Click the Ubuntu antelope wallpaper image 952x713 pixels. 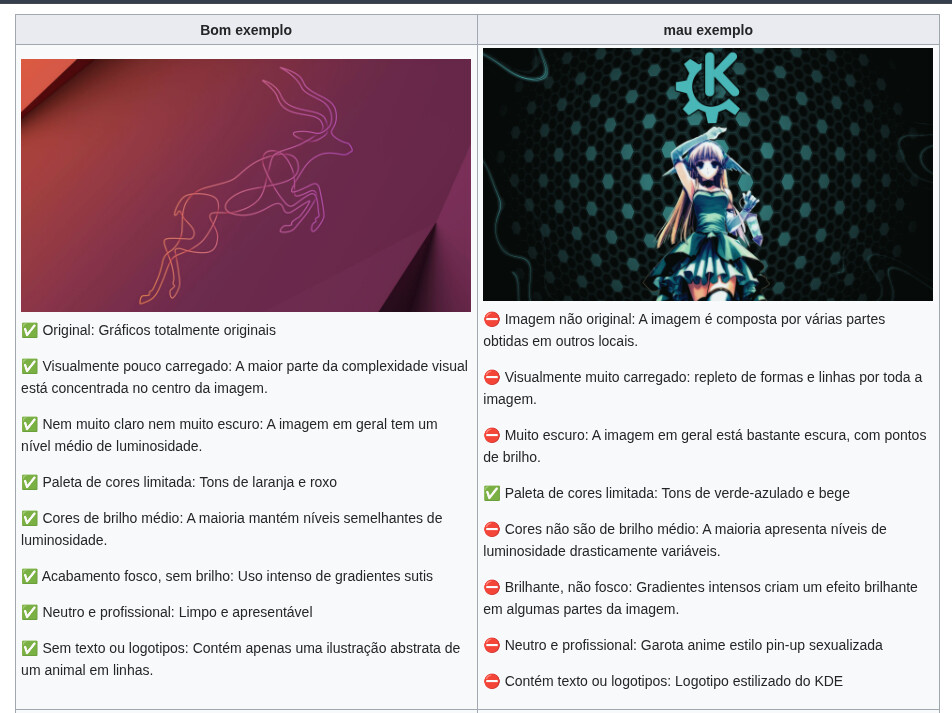tap(246, 185)
